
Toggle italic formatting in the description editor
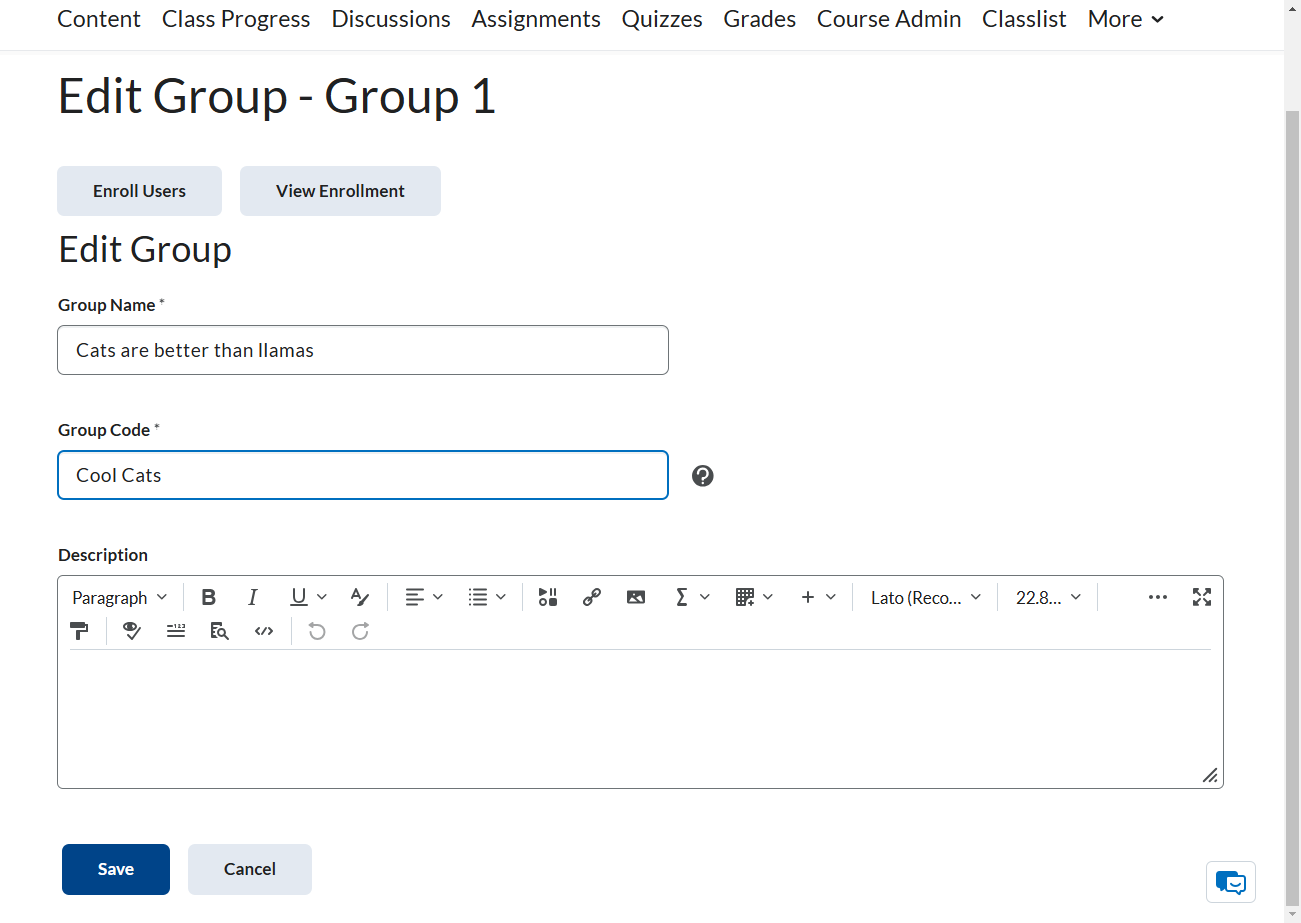[252, 597]
